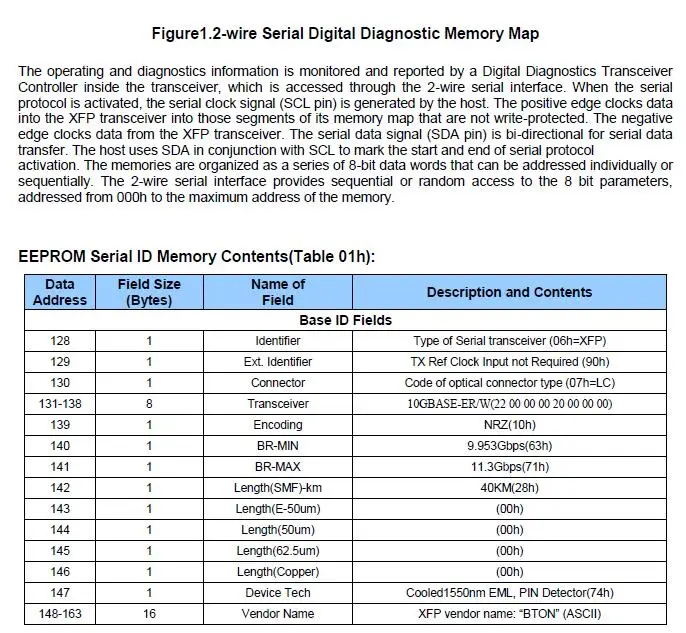Click the 'Data Address' column header
Viewport: 686px width, 633px height.
[60, 292]
